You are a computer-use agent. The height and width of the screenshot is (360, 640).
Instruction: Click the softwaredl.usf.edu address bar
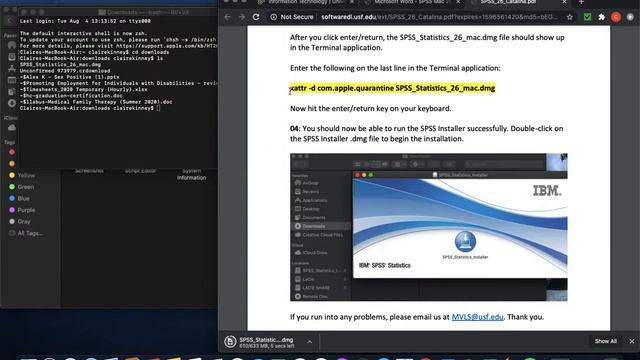pyautogui.click(x=439, y=17)
